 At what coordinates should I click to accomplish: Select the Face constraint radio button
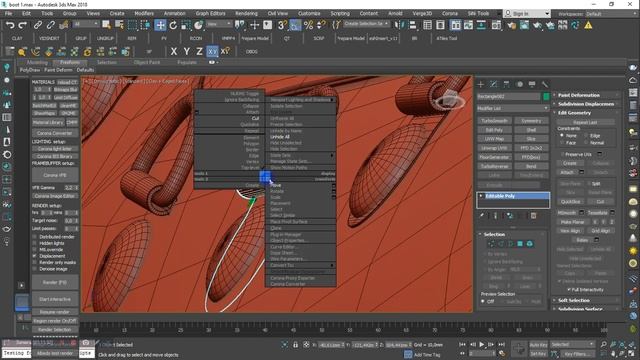coord(562,143)
